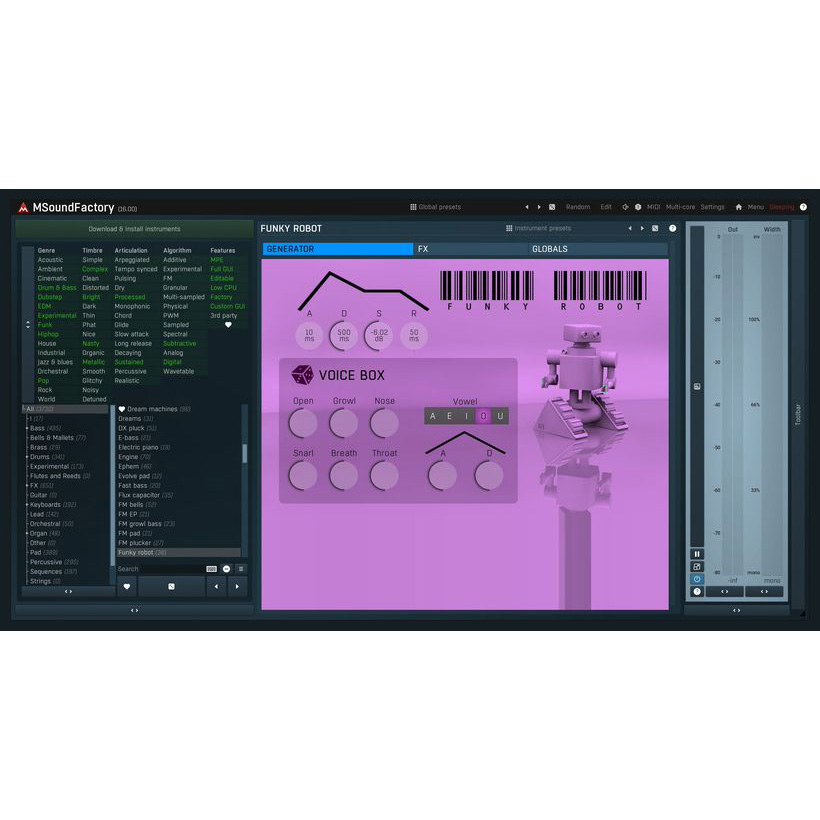Viewport: 820px width, 820px height.
Task: Toggle the Funk genre tag filter
Action: click(45, 325)
